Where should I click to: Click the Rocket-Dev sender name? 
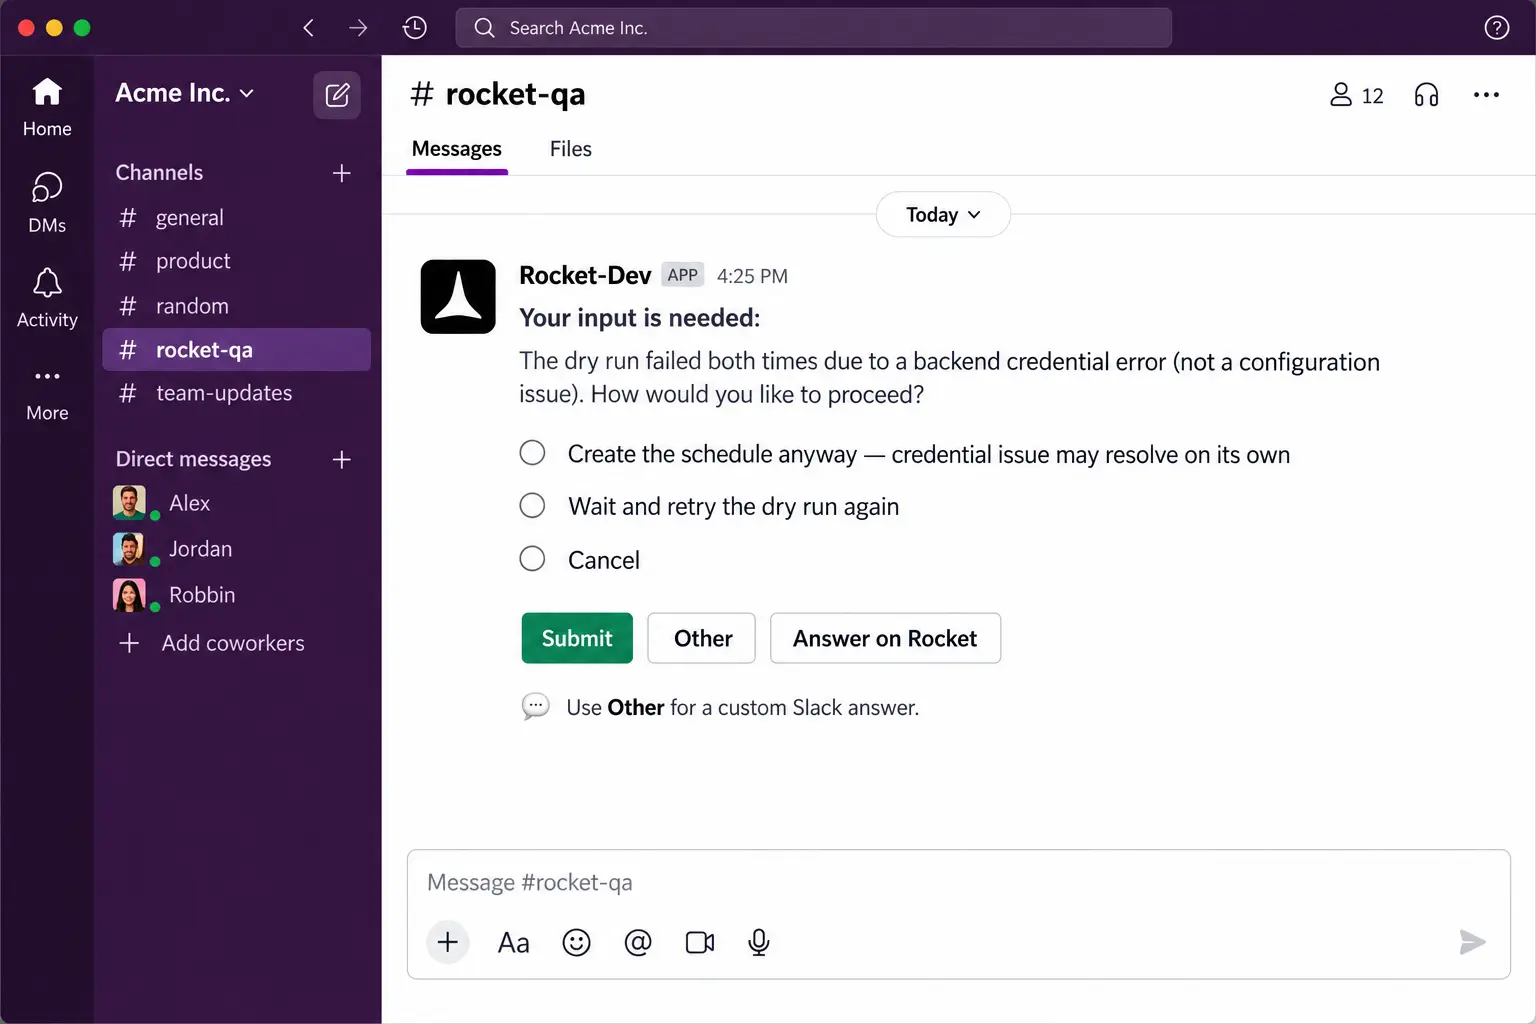click(x=585, y=275)
